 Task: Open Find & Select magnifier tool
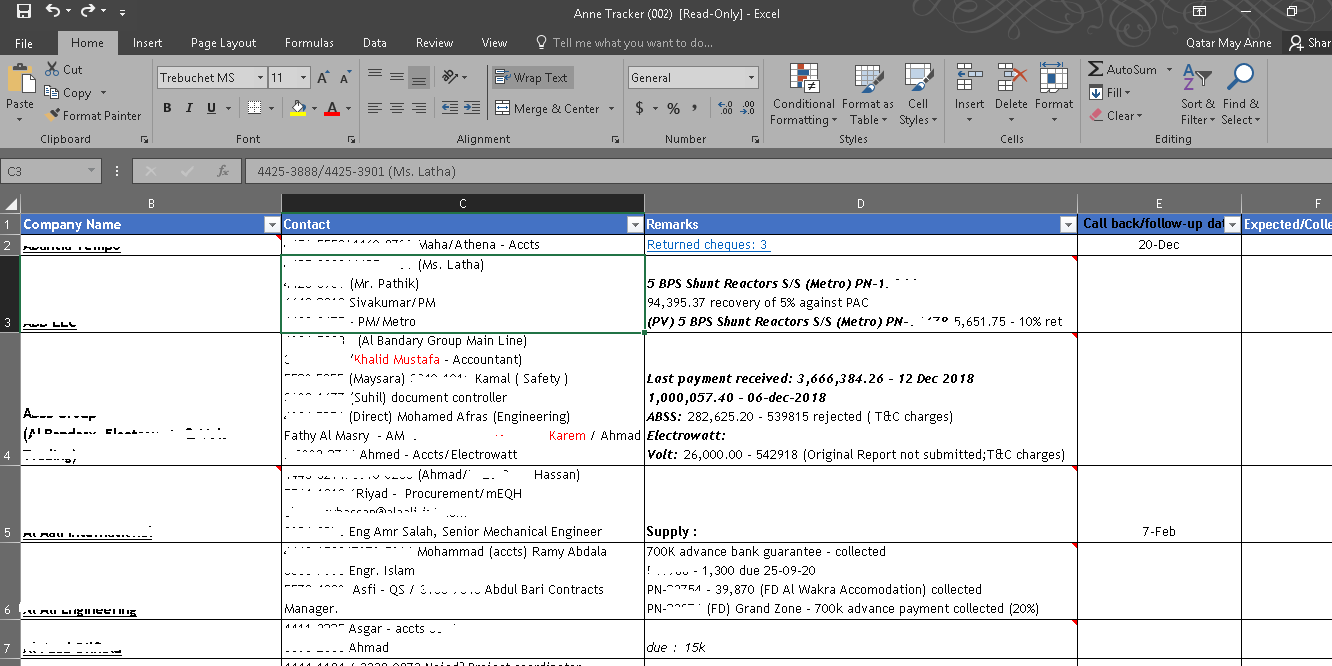tap(1241, 78)
